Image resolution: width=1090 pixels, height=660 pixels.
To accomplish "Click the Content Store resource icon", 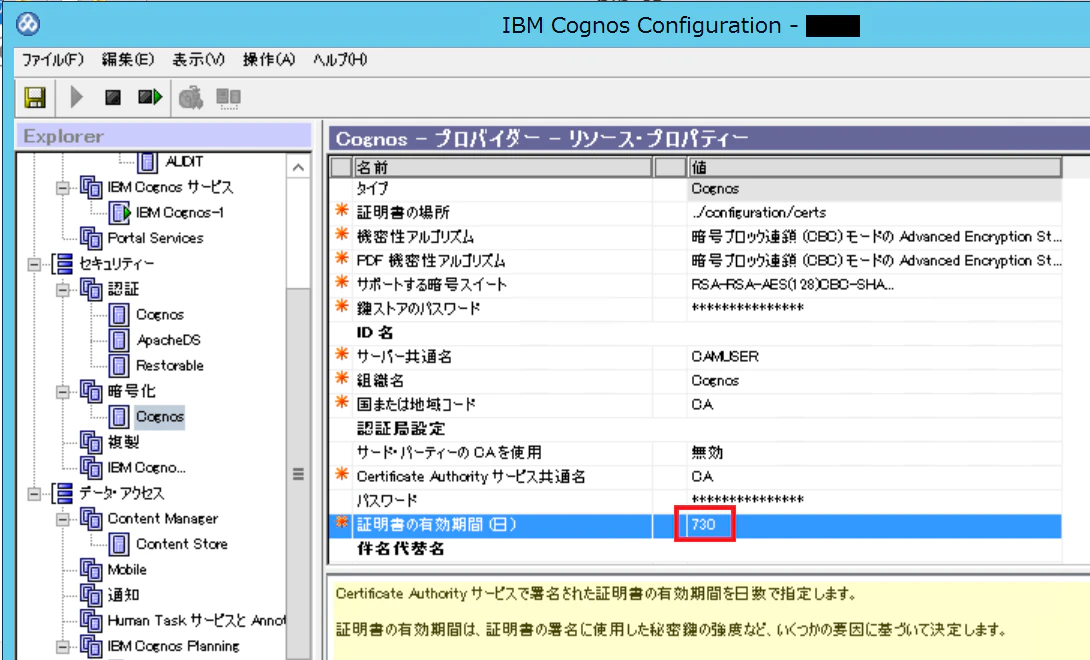I will click(119, 544).
